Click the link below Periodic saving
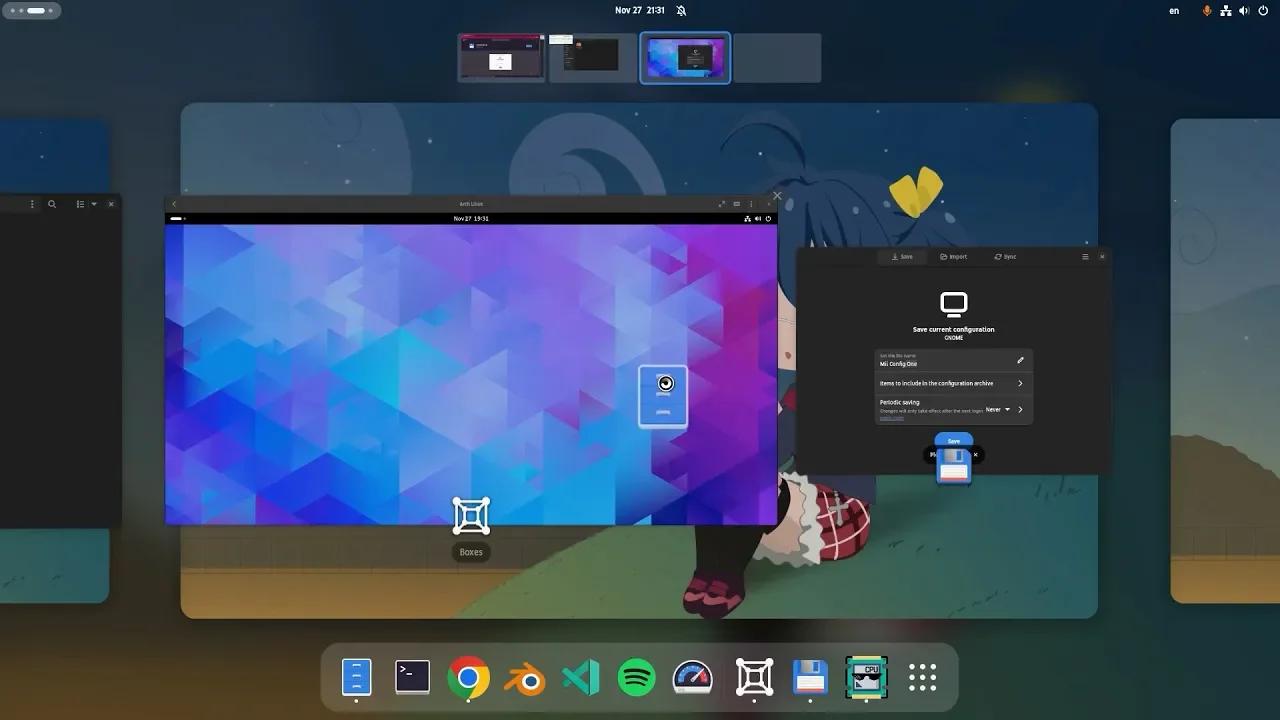This screenshot has width=1280, height=720. 891,418
